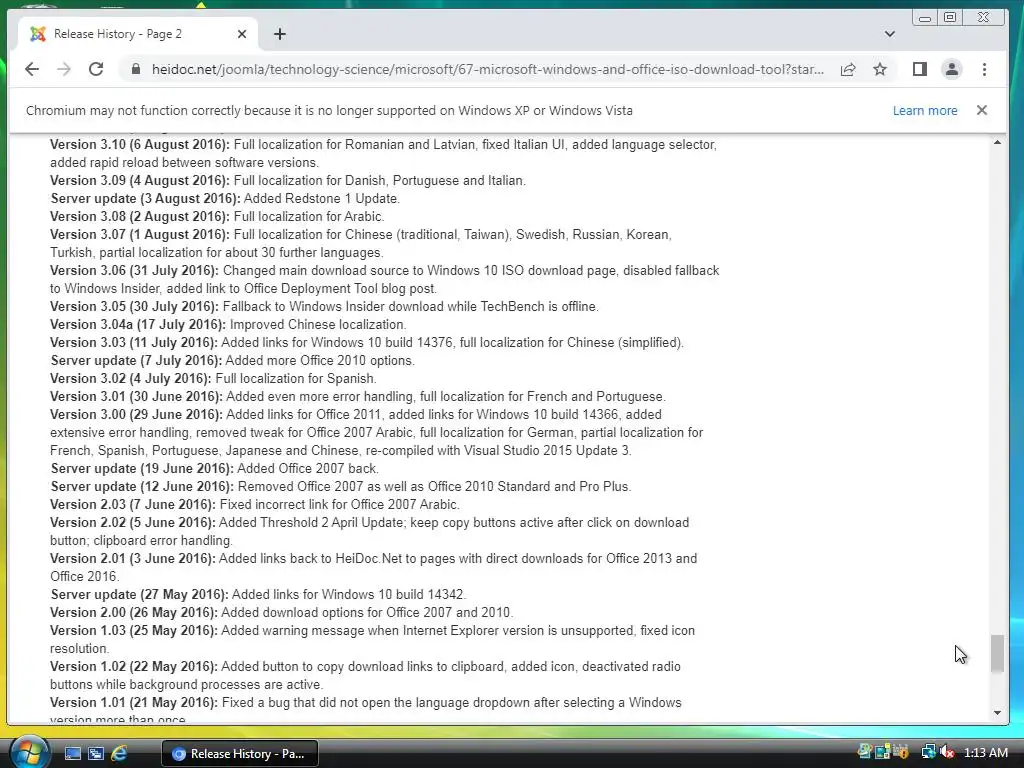Click 'Version 3.05 (30 July 2016):' text

[x=135, y=306]
